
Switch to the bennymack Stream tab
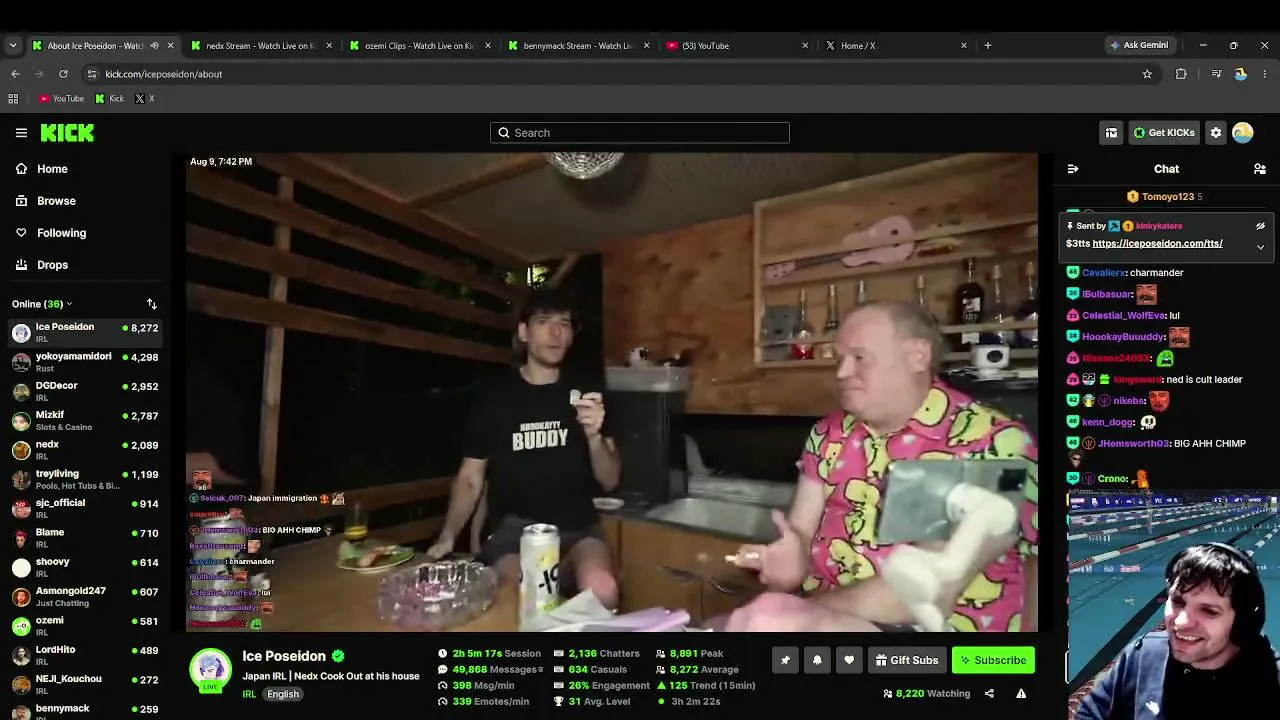coord(579,45)
